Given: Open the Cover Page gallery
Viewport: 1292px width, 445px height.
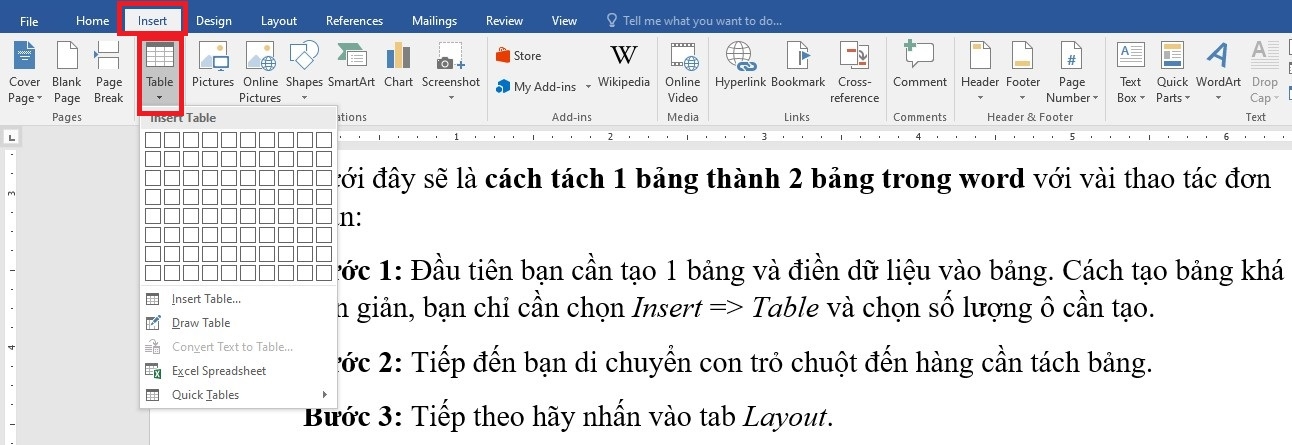Looking at the screenshot, I should pos(25,72).
